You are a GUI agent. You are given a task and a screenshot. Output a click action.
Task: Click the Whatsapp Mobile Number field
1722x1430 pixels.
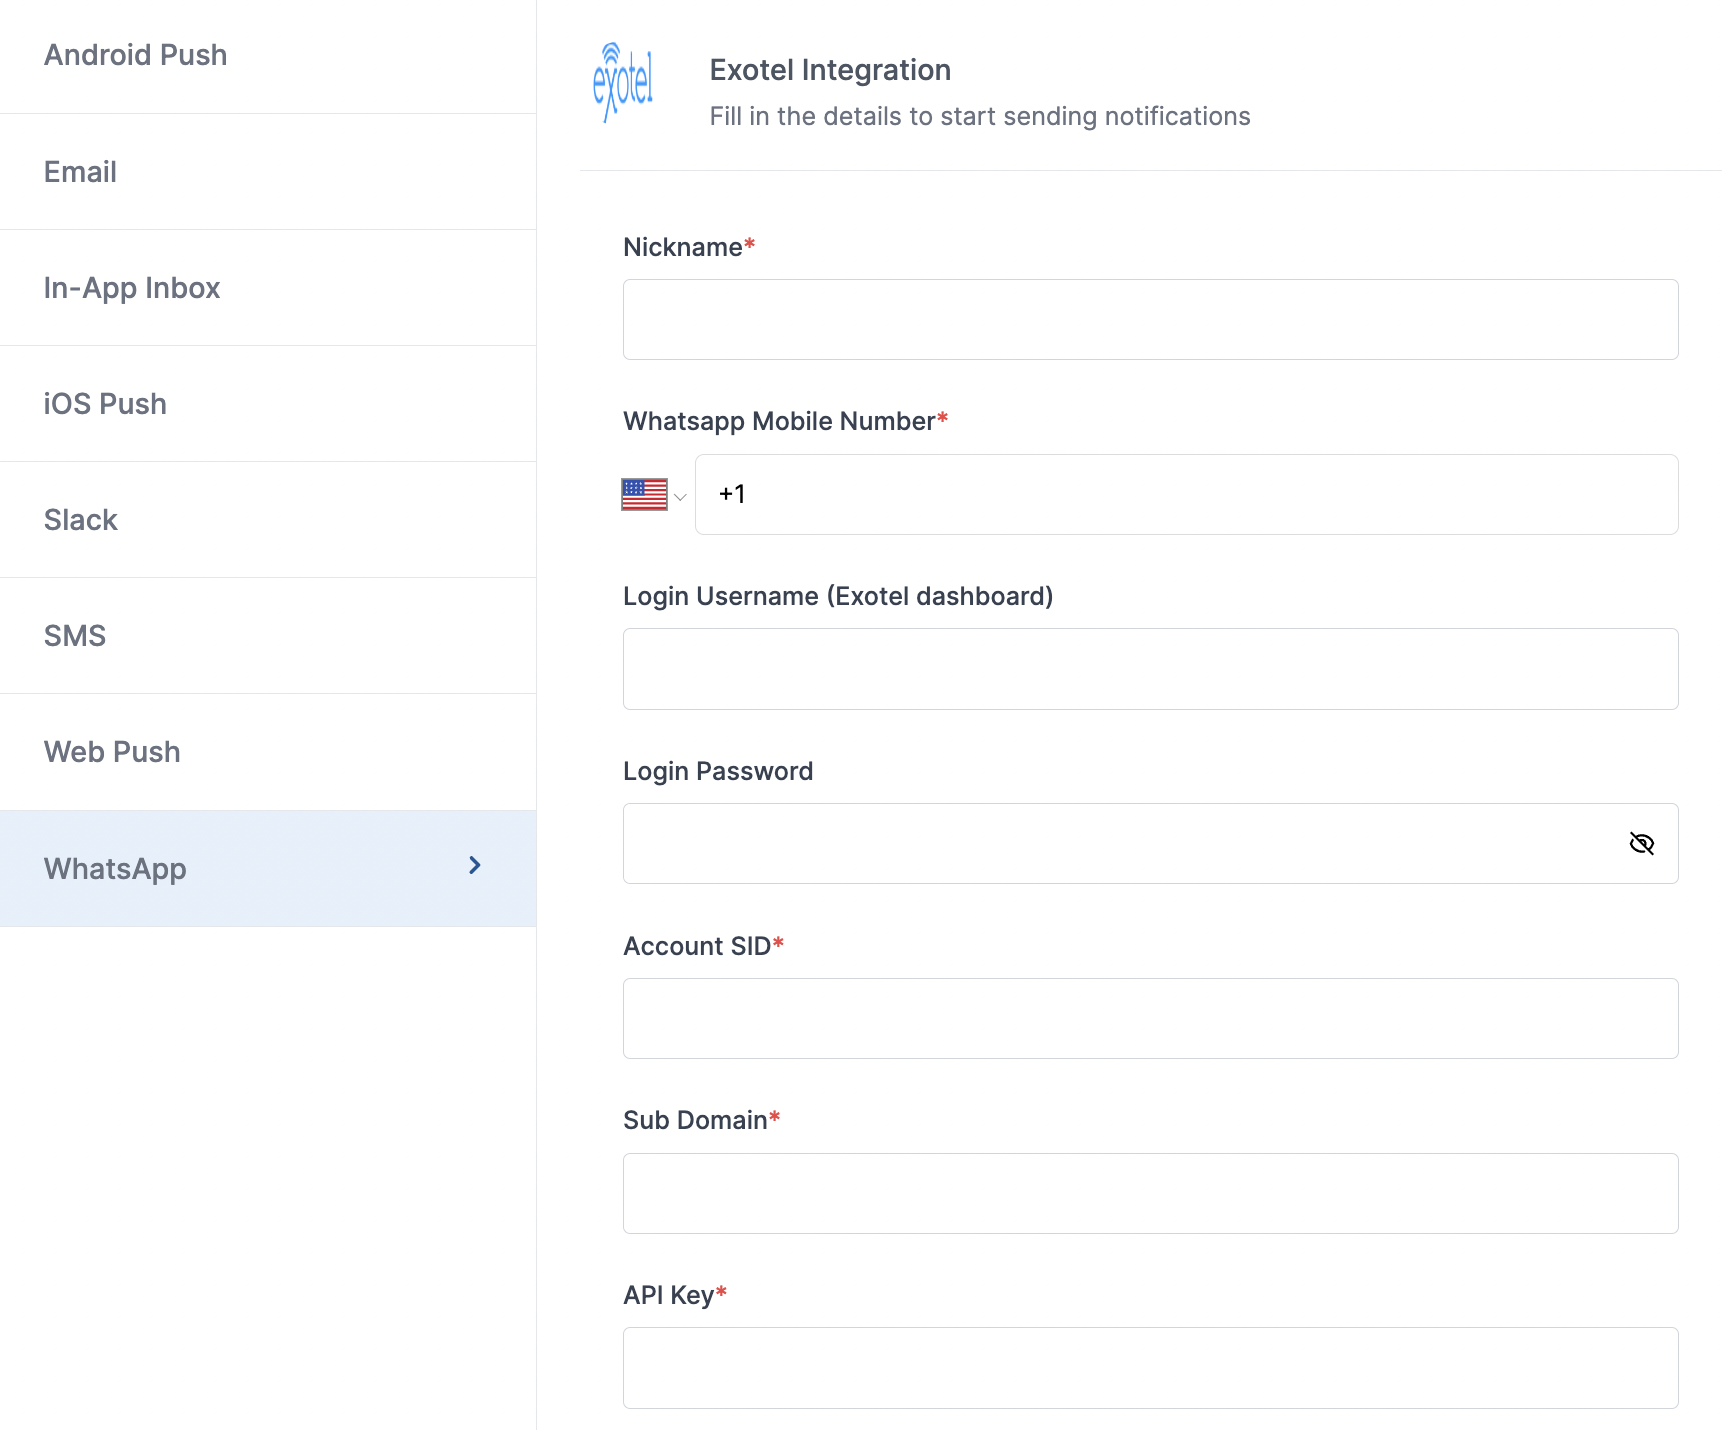1186,495
